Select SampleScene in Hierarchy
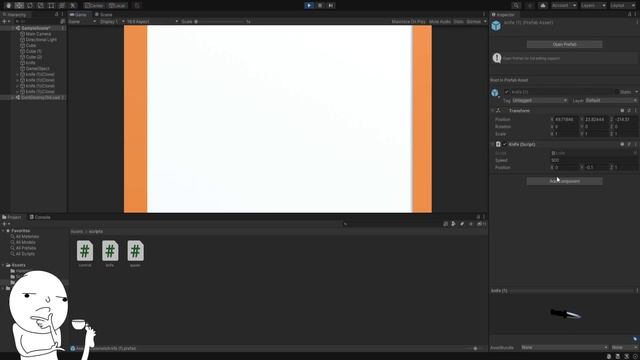Image resolution: width=640 pixels, height=360 pixels. pyautogui.click(x=36, y=28)
